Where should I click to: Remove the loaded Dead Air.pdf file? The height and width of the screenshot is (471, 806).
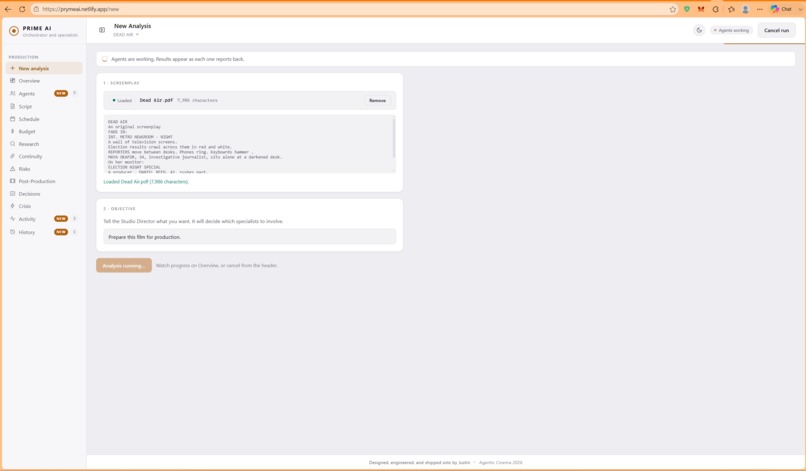pyautogui.click(x=377, y=101)
